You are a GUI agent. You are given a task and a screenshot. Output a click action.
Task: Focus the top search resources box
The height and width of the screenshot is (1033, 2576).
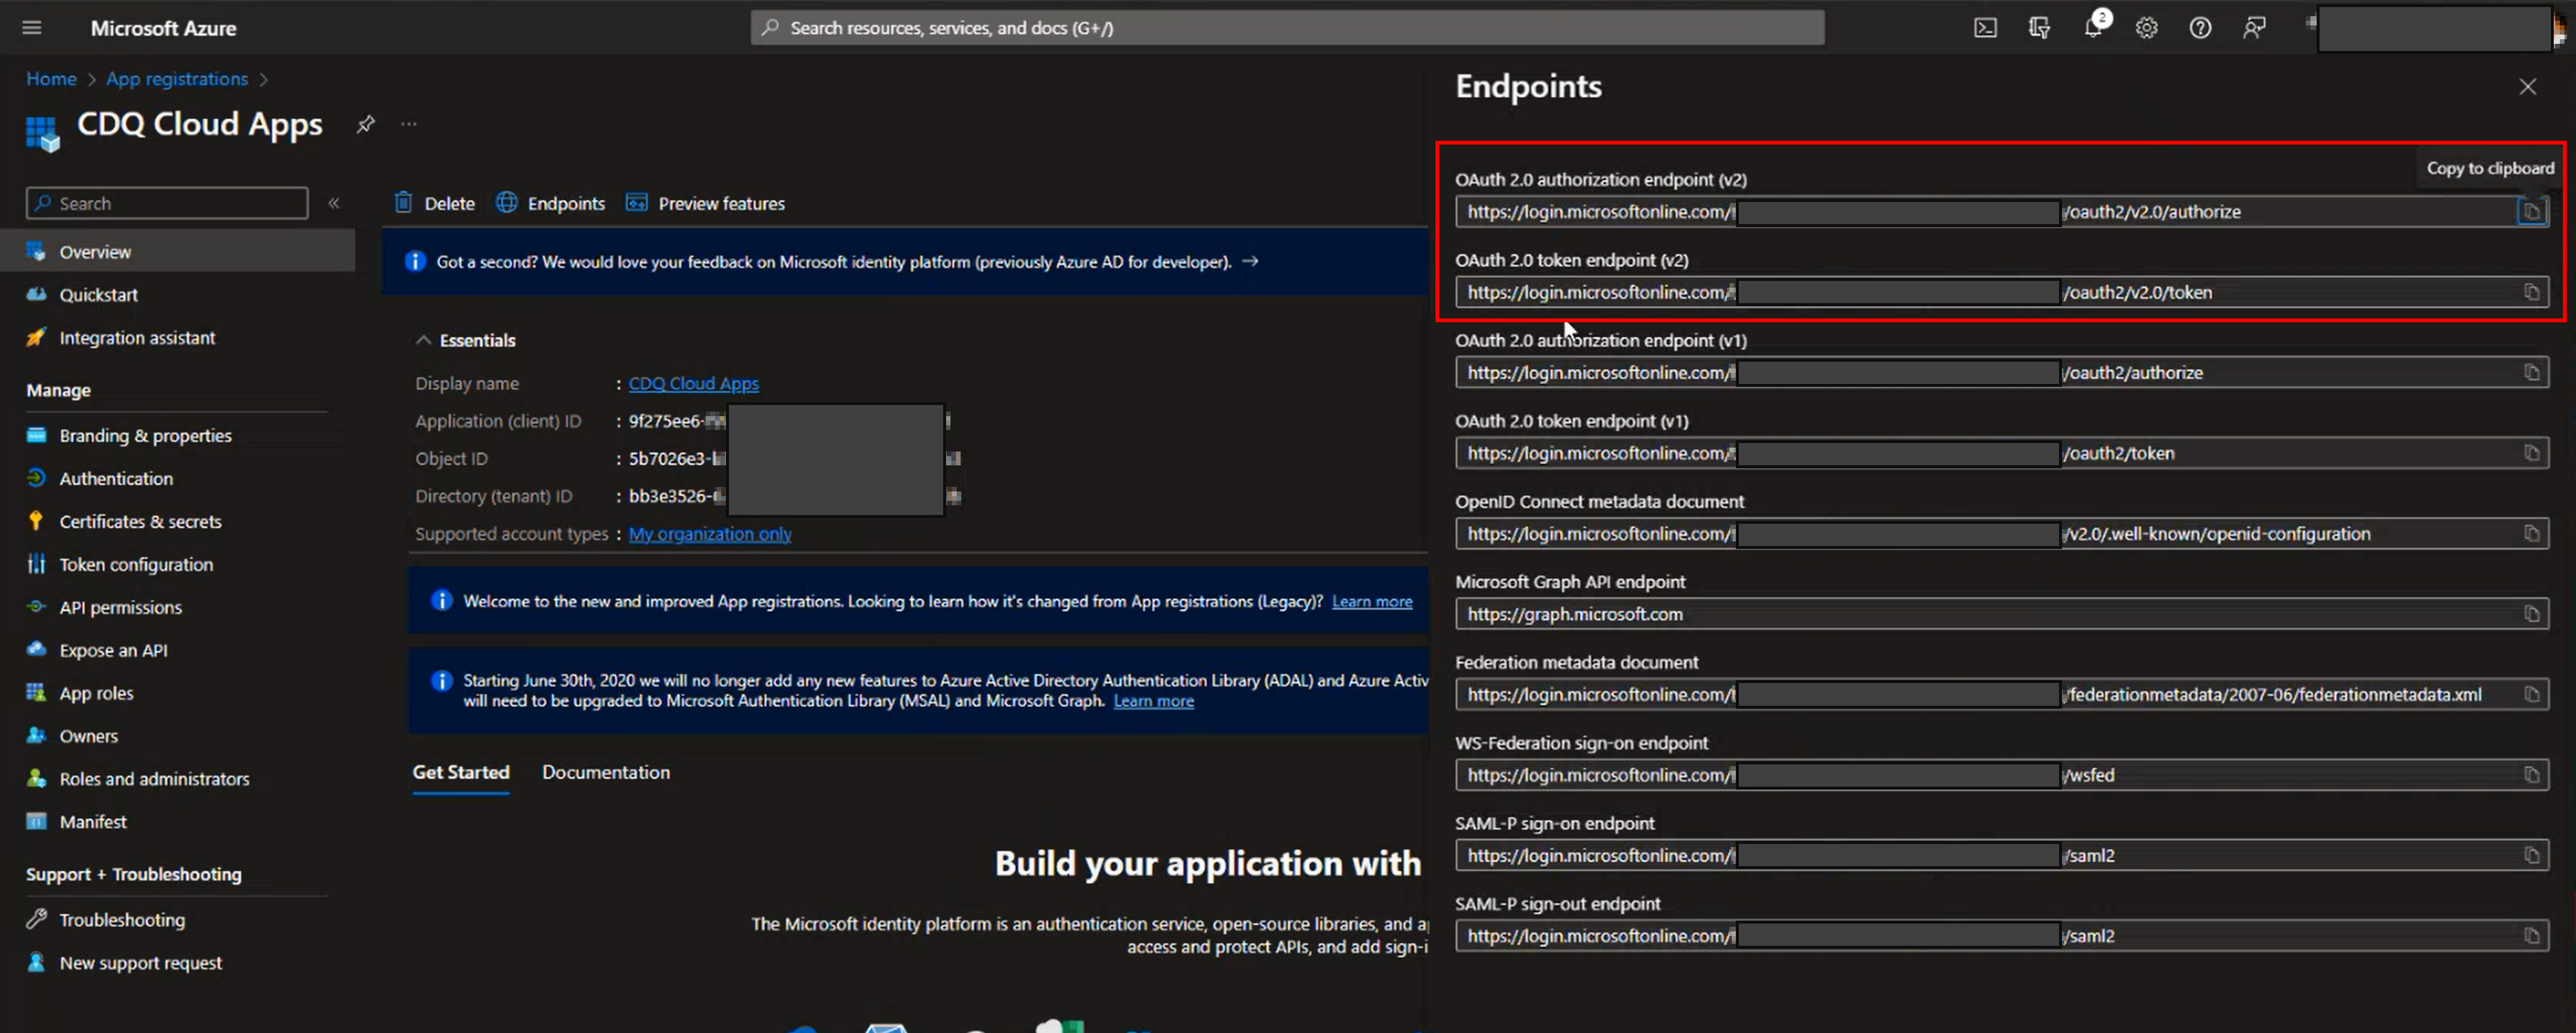coord(1287,28)
